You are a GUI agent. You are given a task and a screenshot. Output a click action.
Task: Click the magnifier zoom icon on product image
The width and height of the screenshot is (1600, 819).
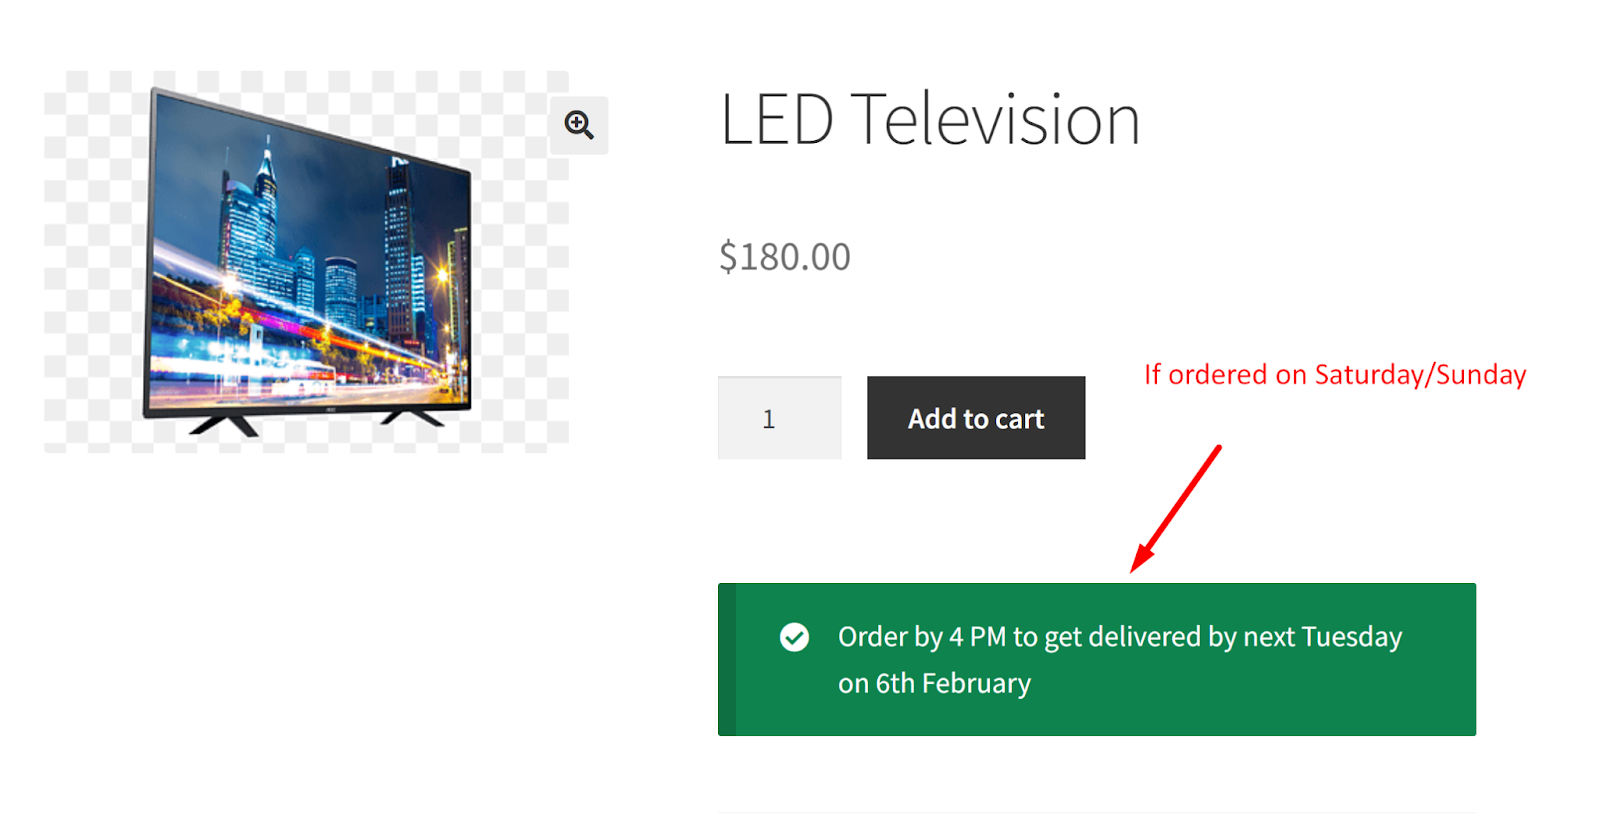pyautogui.click(x=579, y=125)
